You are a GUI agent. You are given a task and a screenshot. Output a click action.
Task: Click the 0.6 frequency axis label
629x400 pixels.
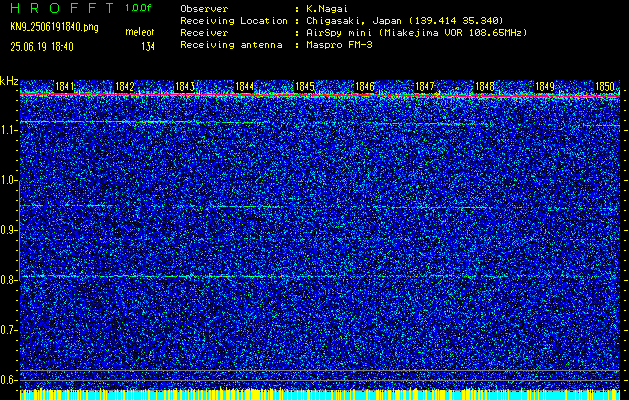[9, 380]
